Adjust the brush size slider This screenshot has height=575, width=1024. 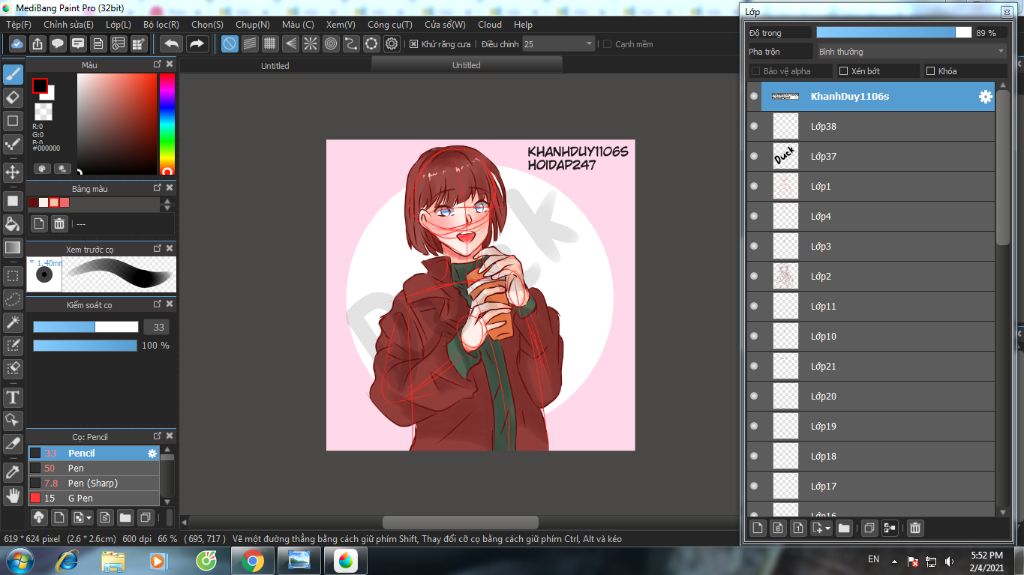click(x=86, y=327)
